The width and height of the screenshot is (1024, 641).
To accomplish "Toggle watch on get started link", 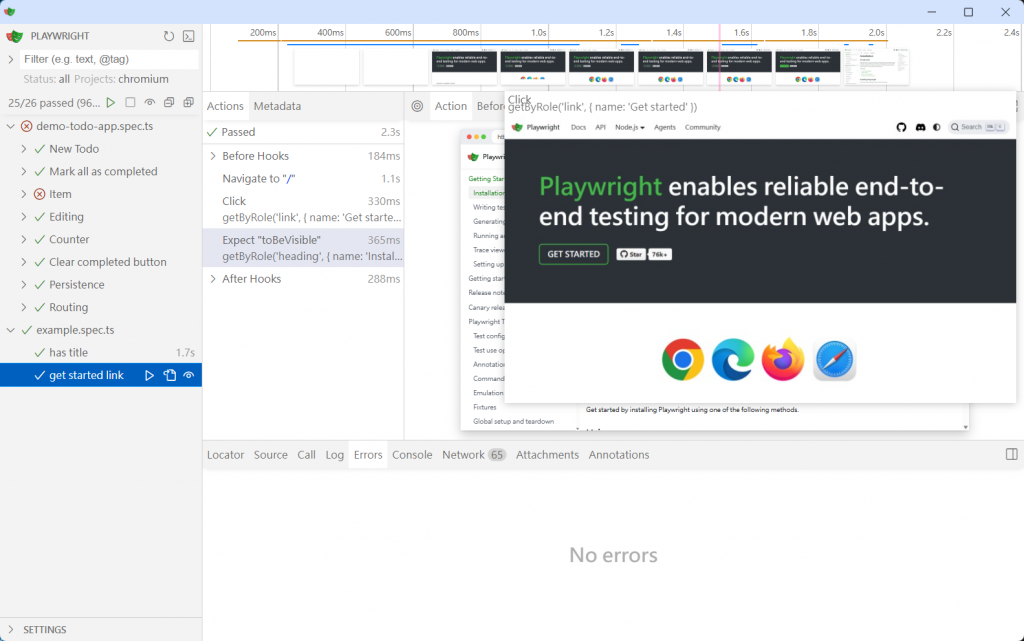I will pos(189,375).
